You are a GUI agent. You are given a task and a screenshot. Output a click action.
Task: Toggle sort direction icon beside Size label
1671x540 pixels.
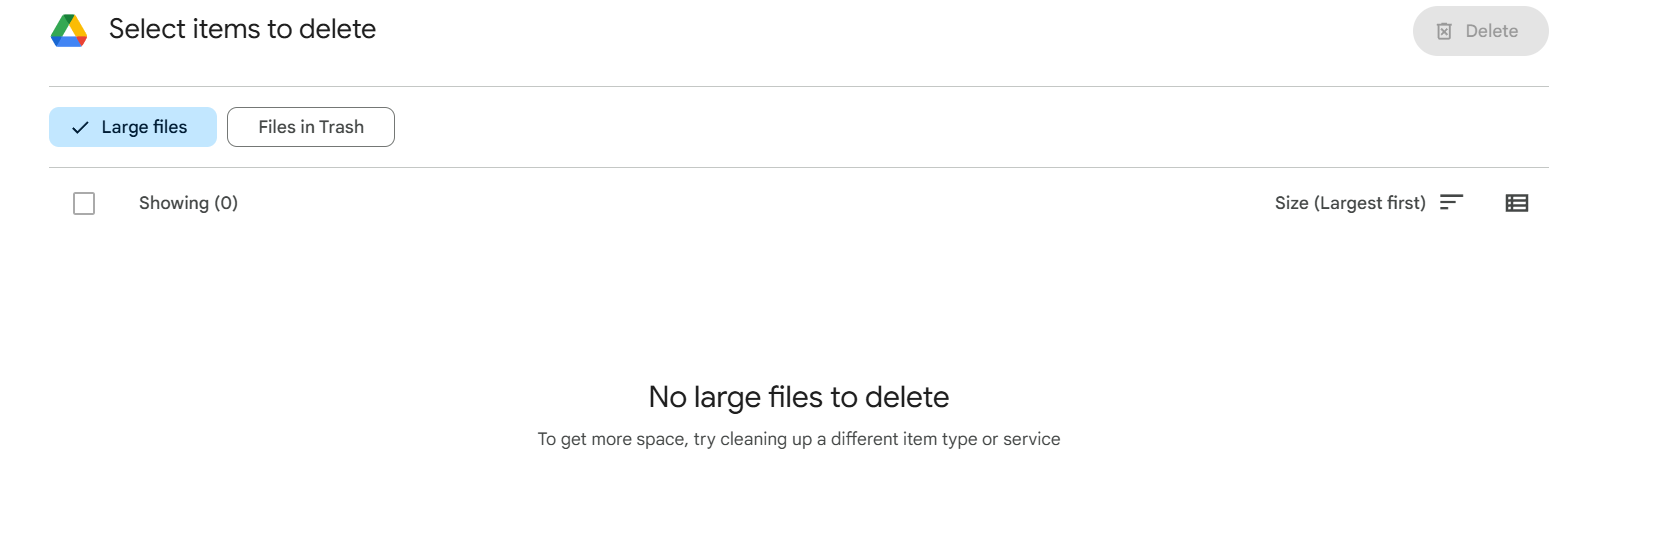click(x=1451, y=203)
